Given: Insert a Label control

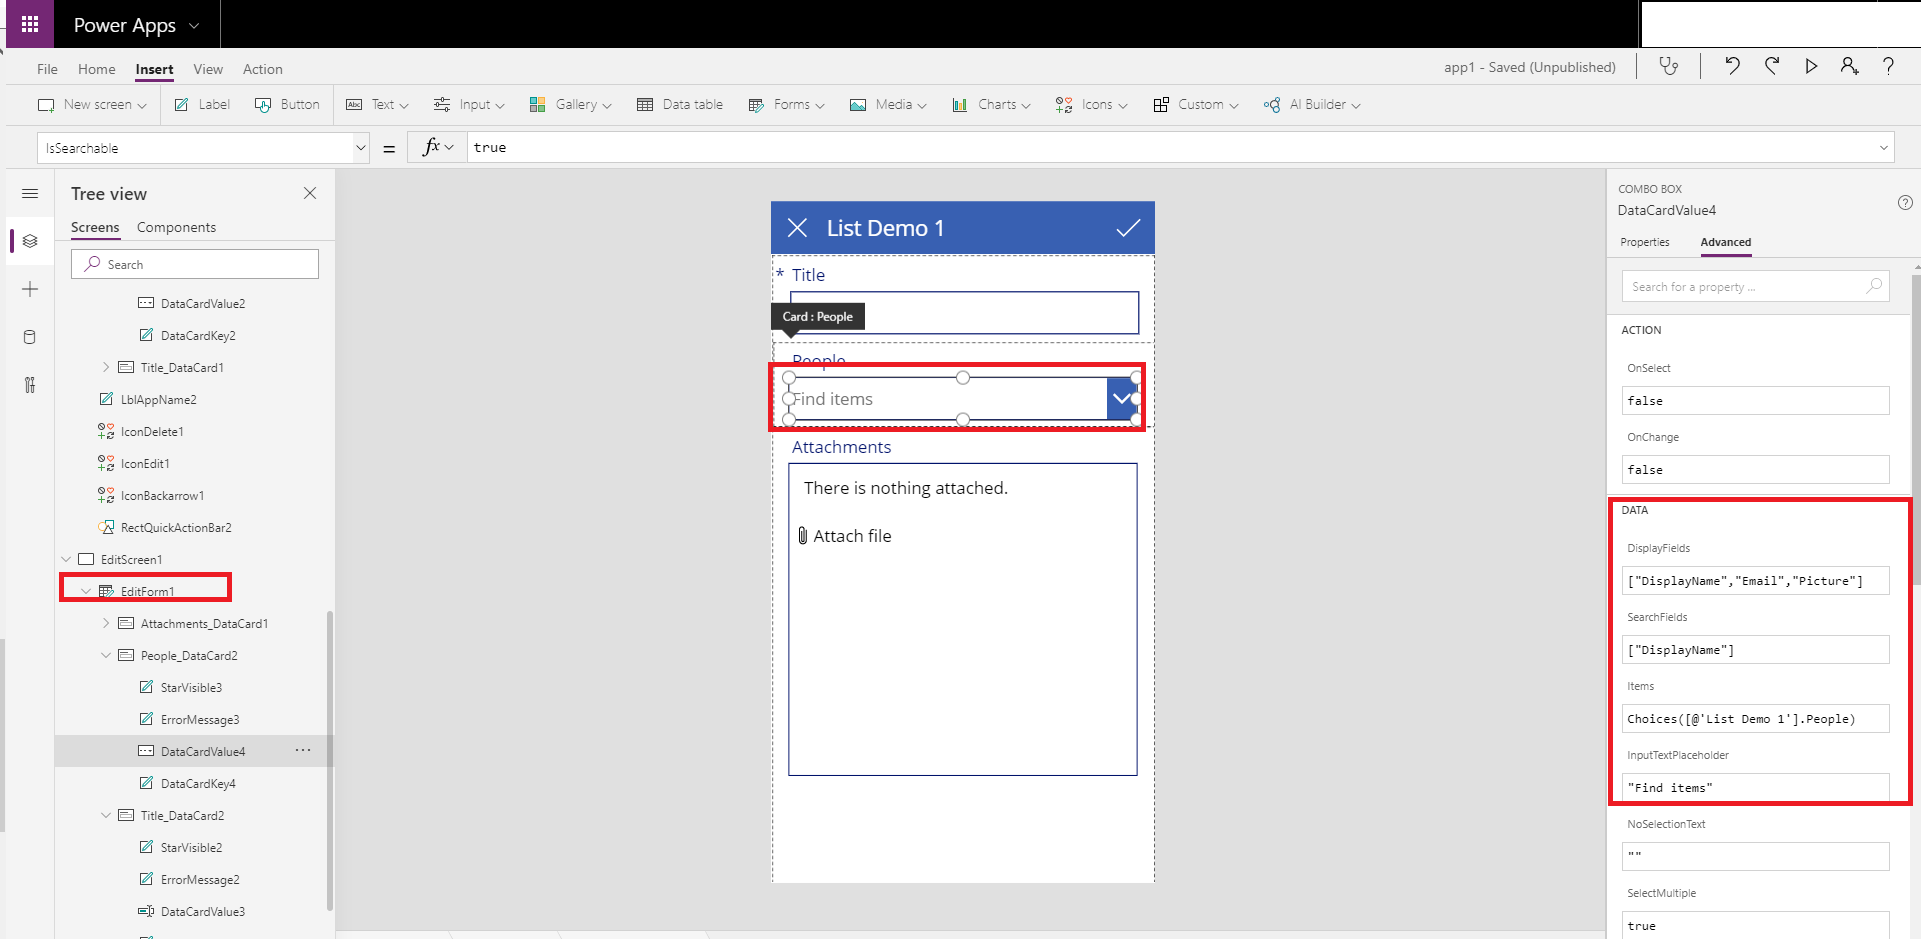Looking at the screenshot, I should [202, 104].
